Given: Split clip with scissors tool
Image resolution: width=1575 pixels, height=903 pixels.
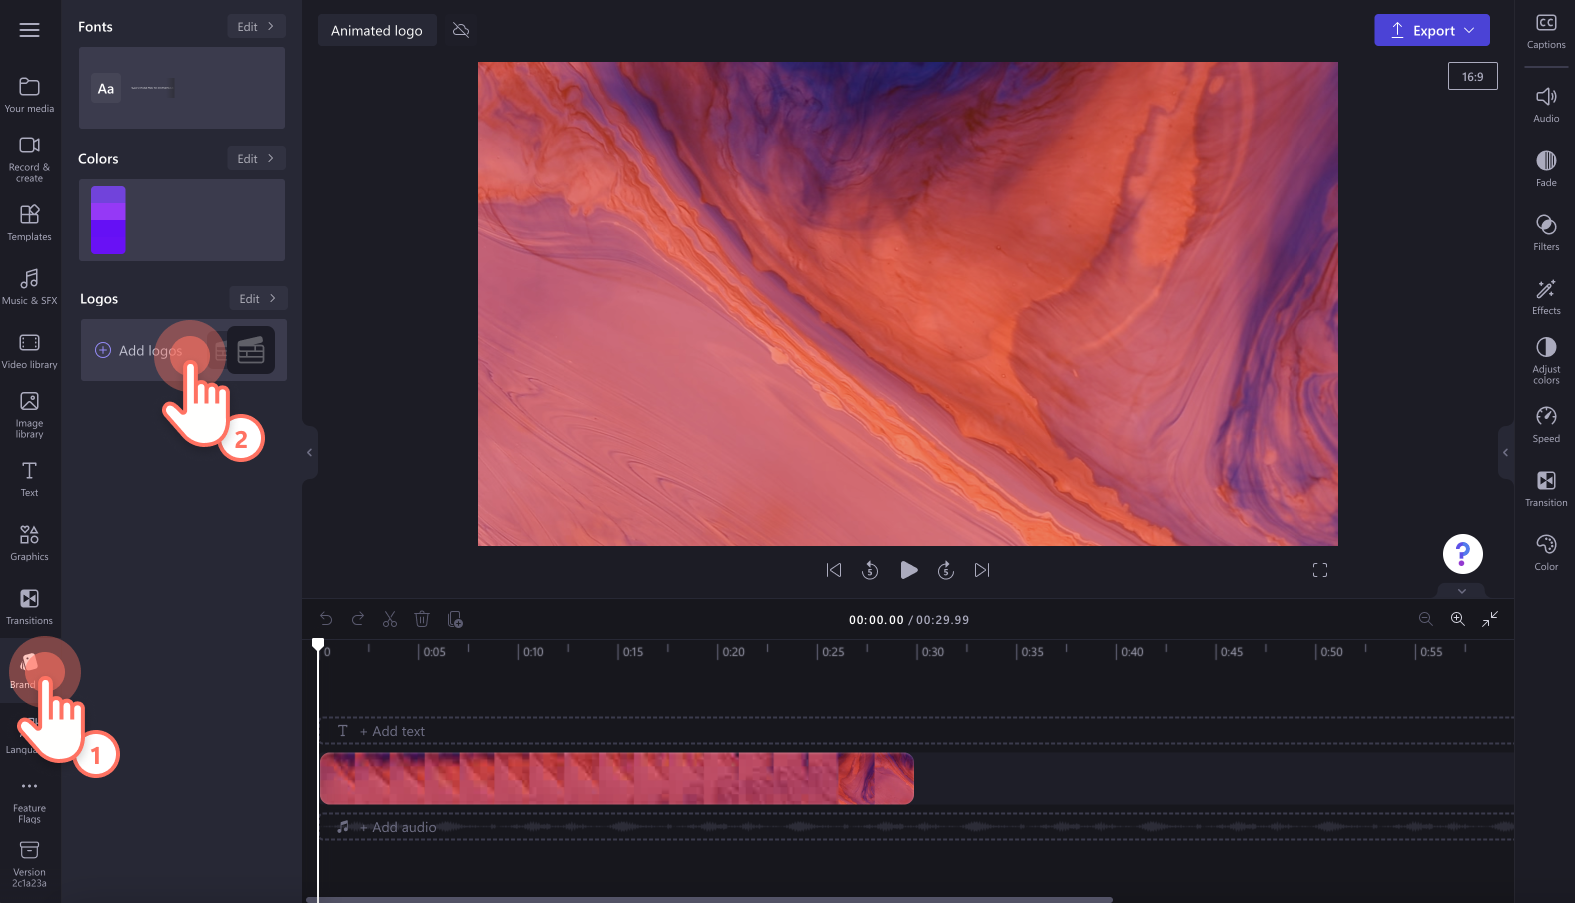Looking at the screenshot, I should pos(390,619).
